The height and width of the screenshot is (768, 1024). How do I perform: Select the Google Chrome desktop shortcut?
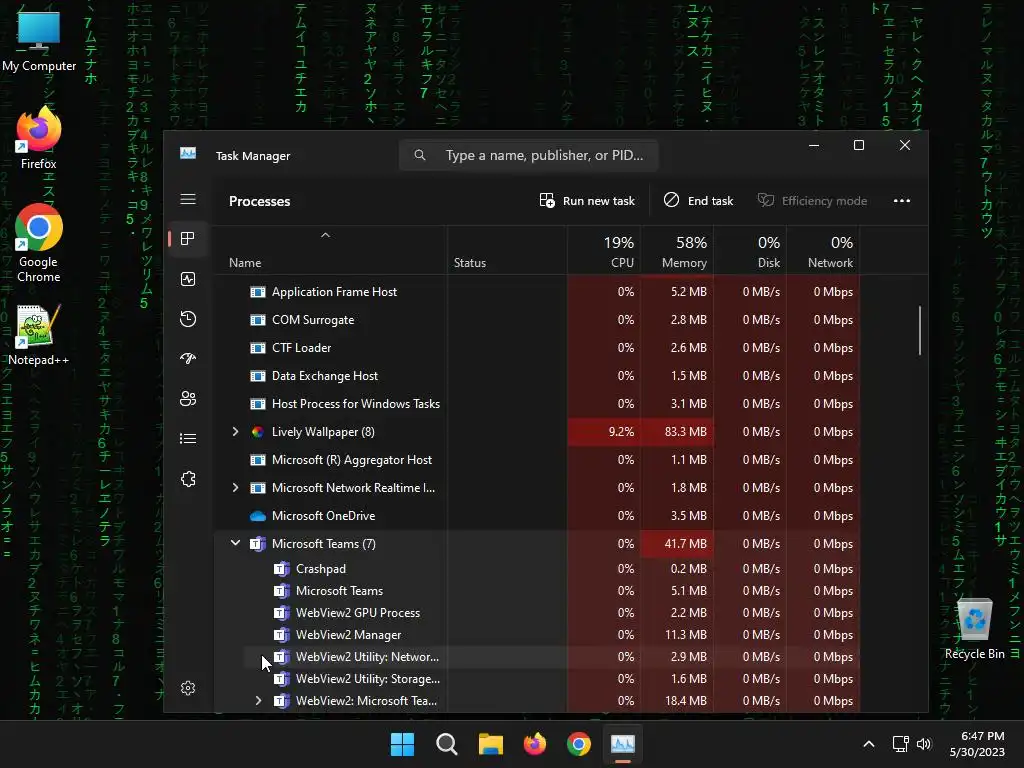(x=39, y=243)
